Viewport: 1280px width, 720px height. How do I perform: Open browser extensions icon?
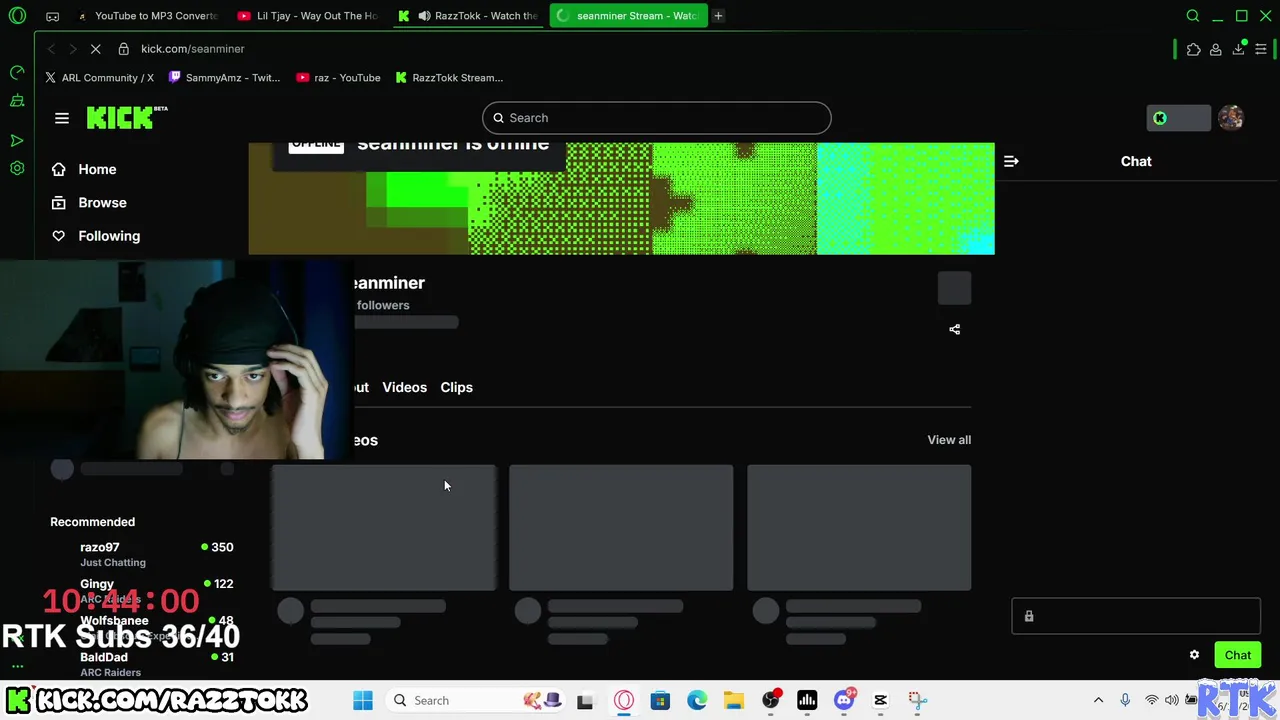pos(1194,49)
